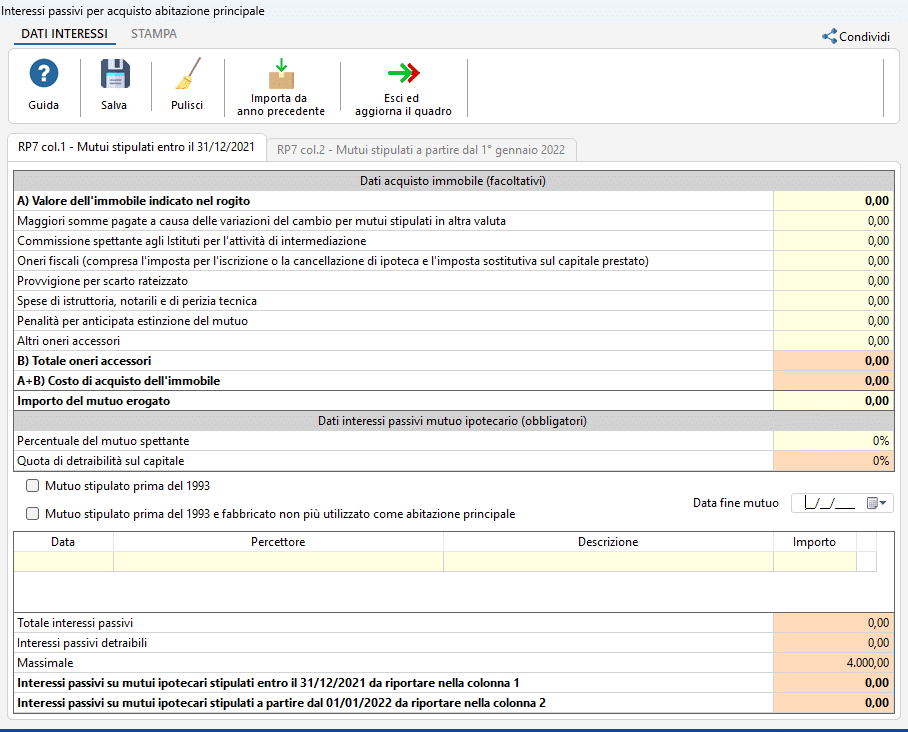The width and height of the screenshot is (908, 732).
Task: Click the Data cell in table row
Action: click(x=63, y=562)
